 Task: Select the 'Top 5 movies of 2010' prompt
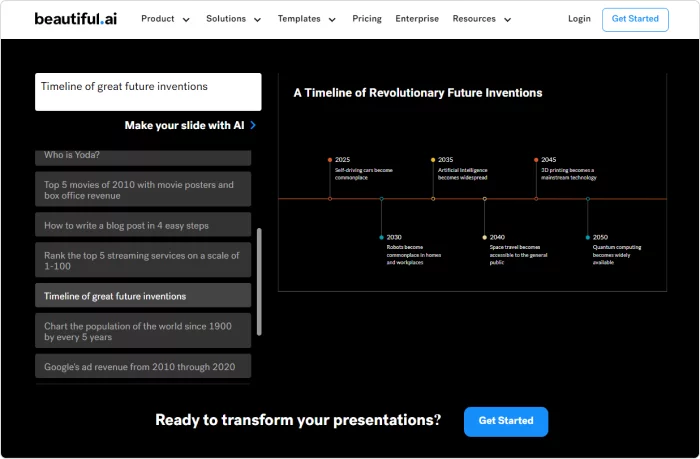click(143, 190)
